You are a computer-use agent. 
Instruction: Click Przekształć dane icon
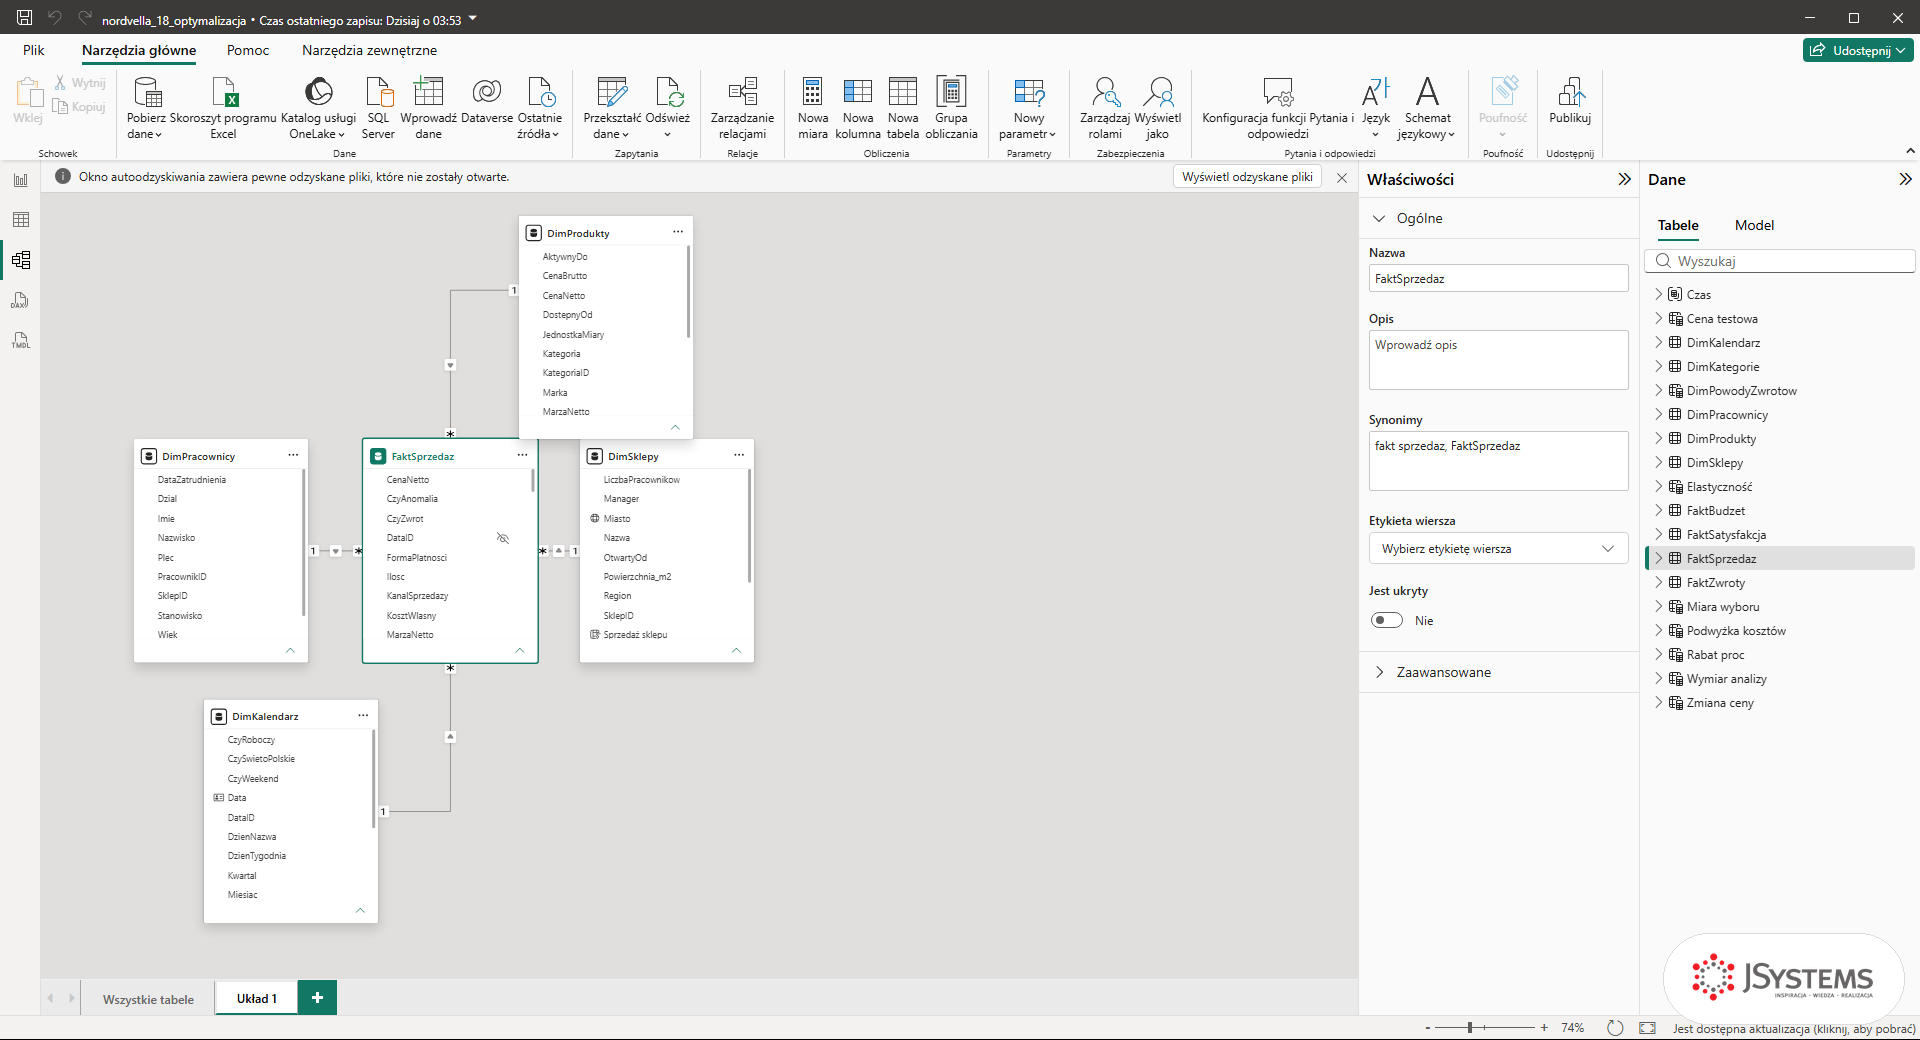[612, 92]
